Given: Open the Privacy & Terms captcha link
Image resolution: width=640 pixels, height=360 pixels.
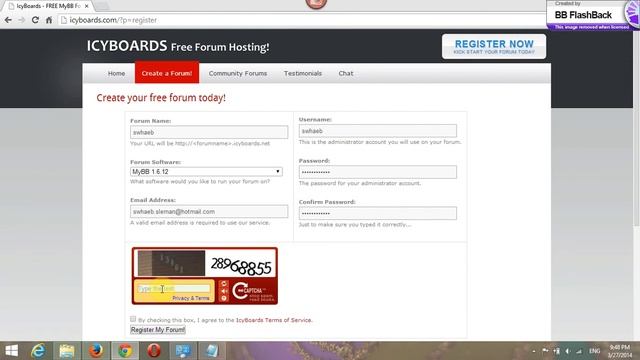Looking at the screenshot, I should pos(191,298).
